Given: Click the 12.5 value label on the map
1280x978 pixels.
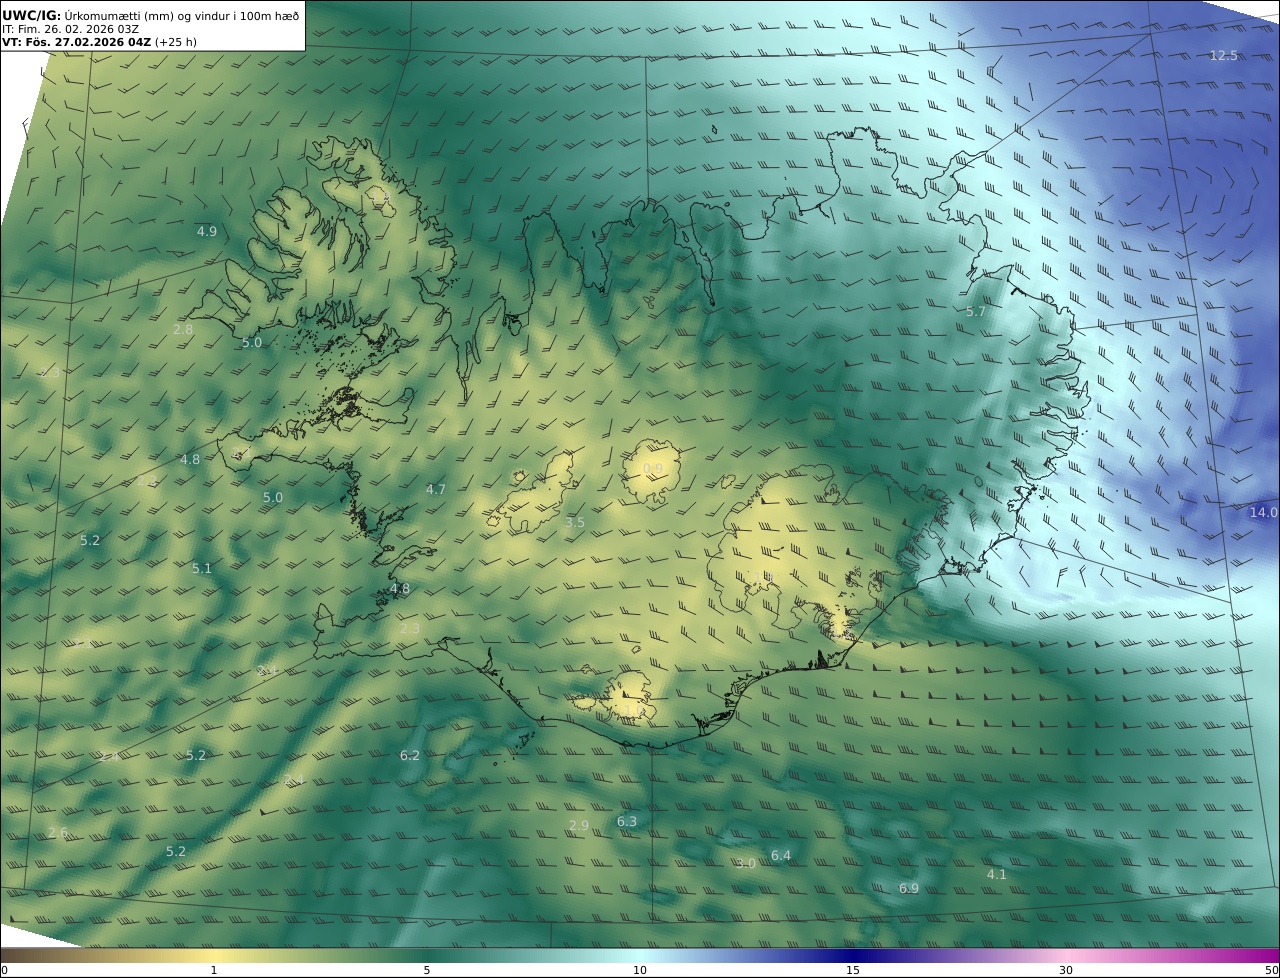Looking at the screenshot, I should [1224, 55].
